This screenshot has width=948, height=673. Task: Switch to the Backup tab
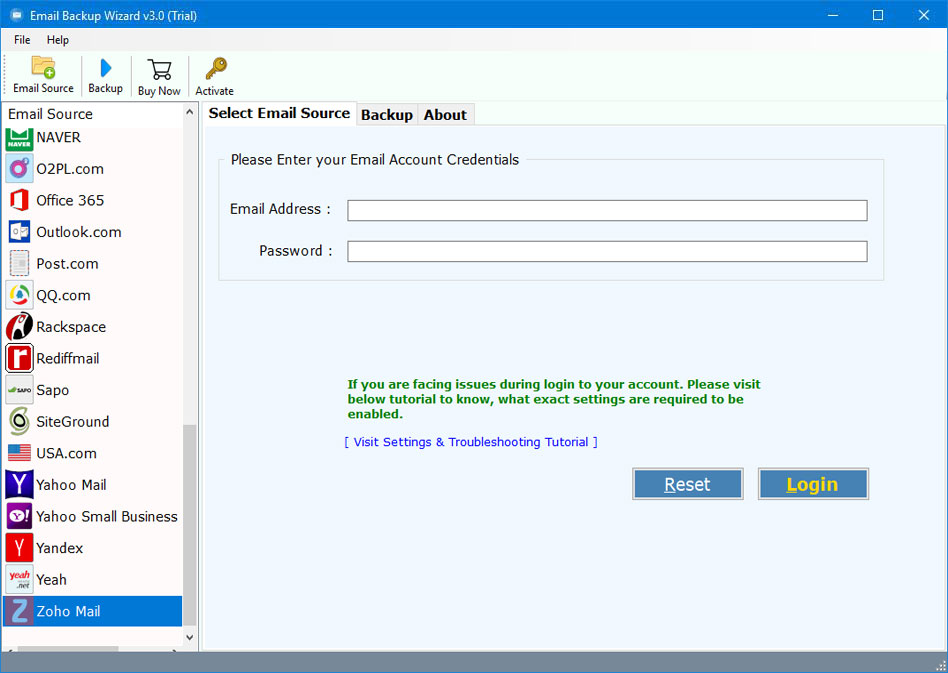[x=387, y=114]
